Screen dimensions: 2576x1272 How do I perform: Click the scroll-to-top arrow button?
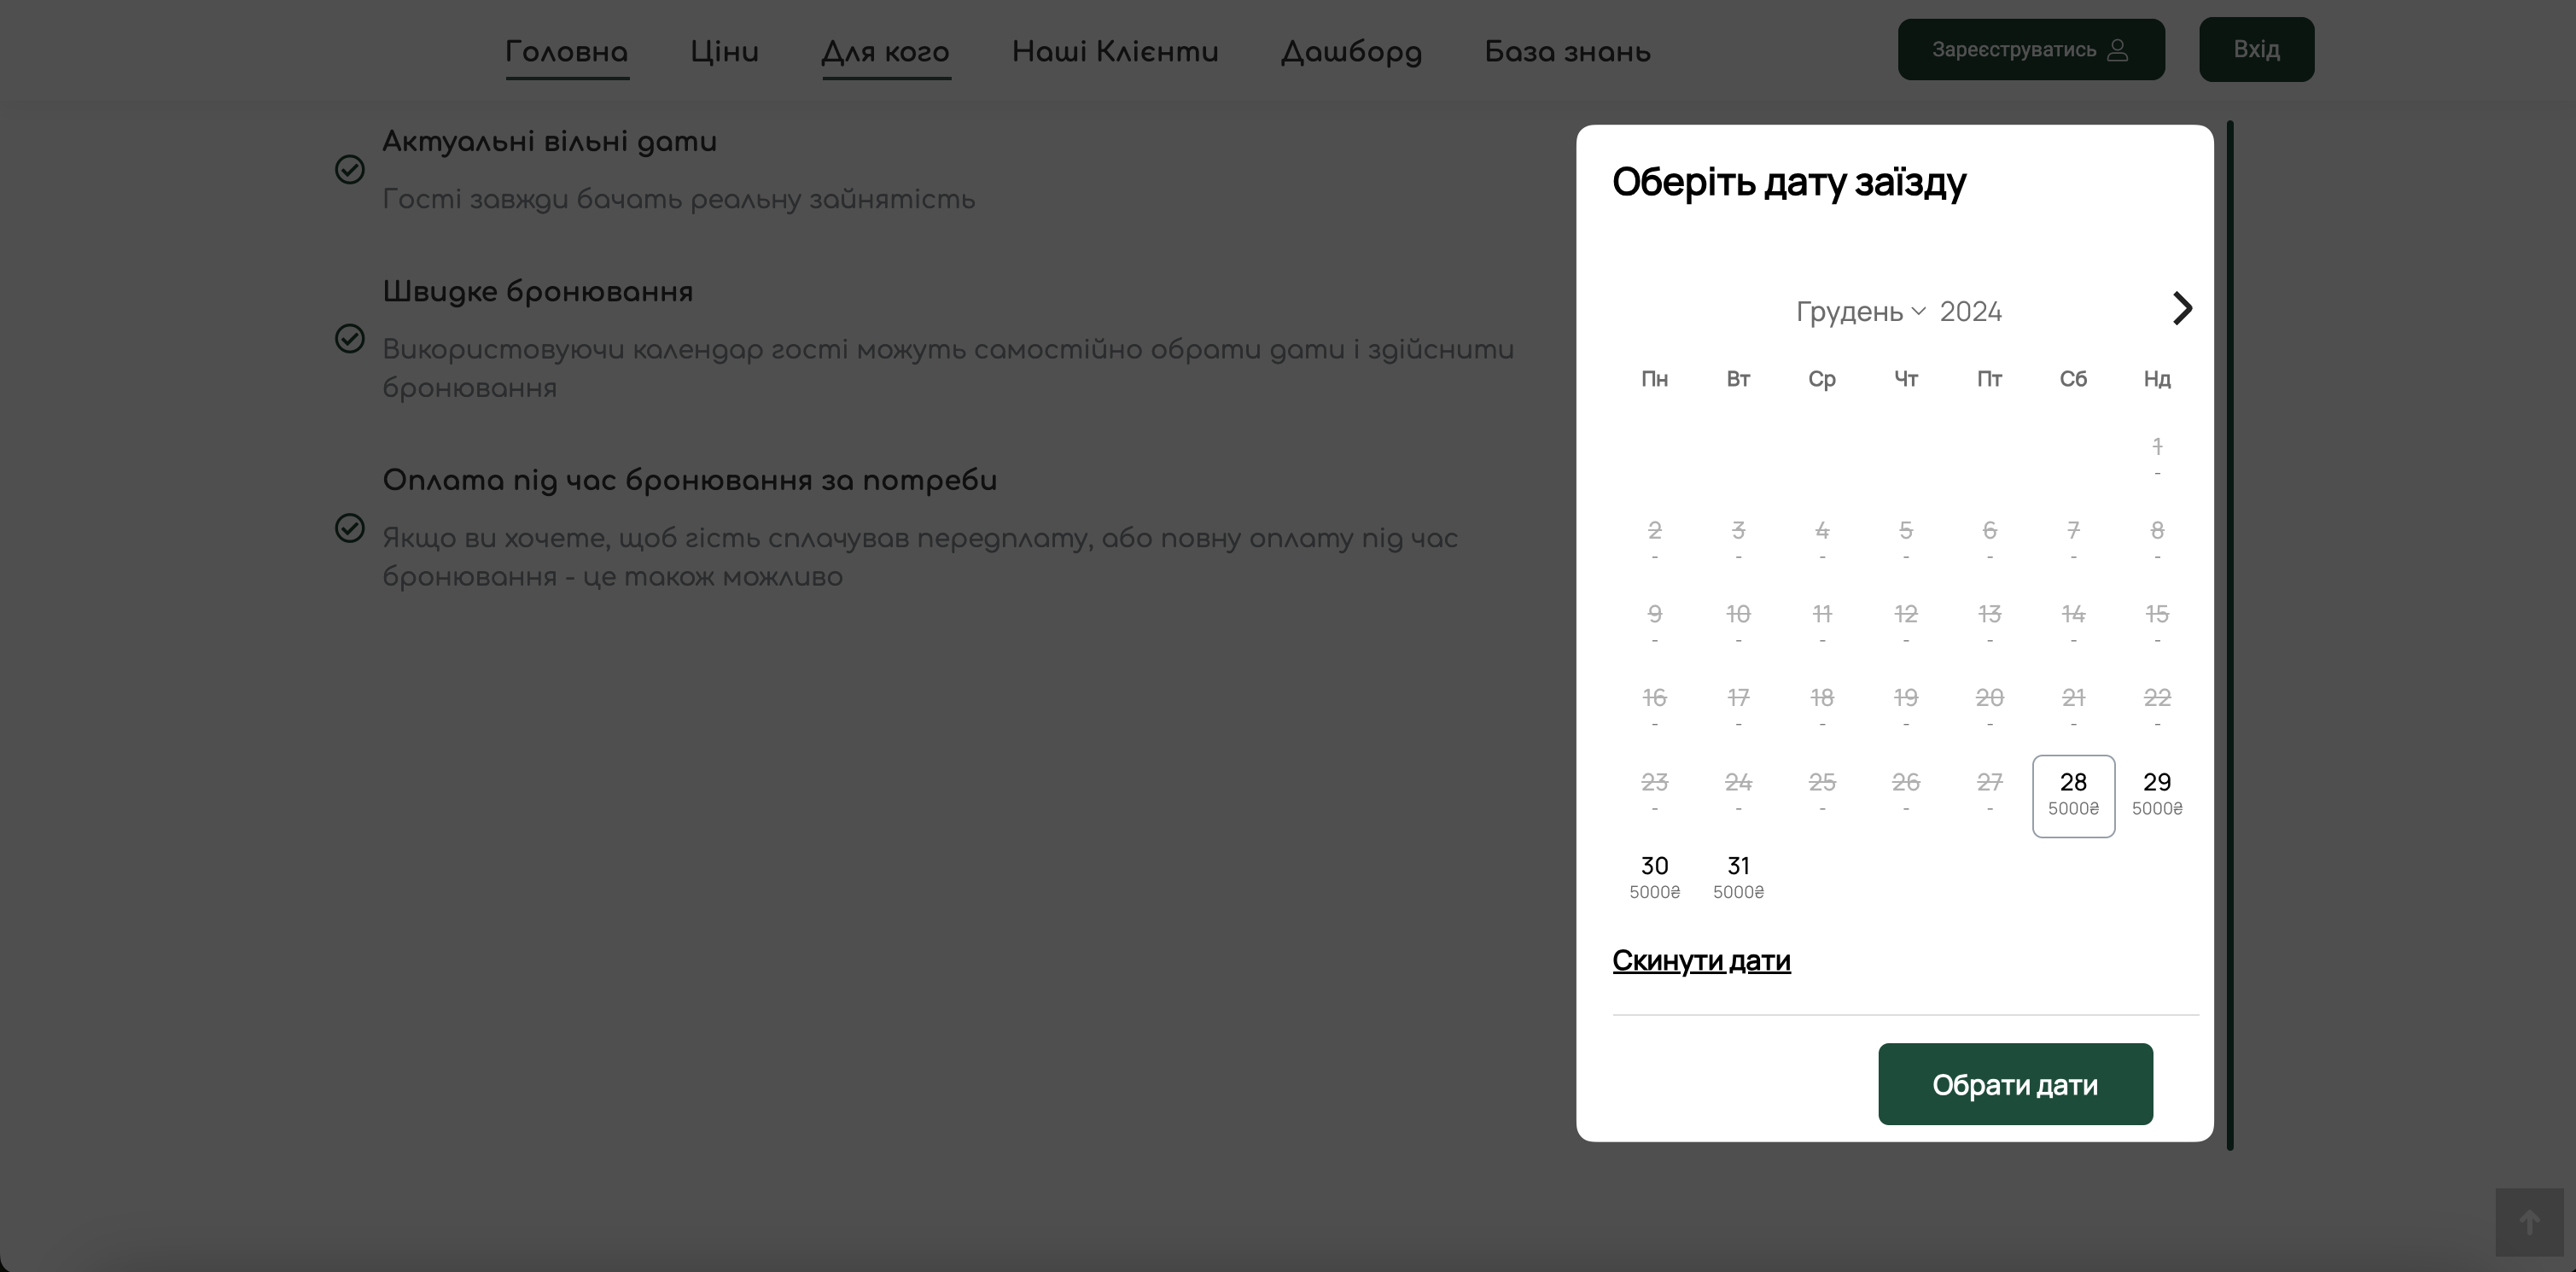pyautogui.click(x=2529, y=1222)
